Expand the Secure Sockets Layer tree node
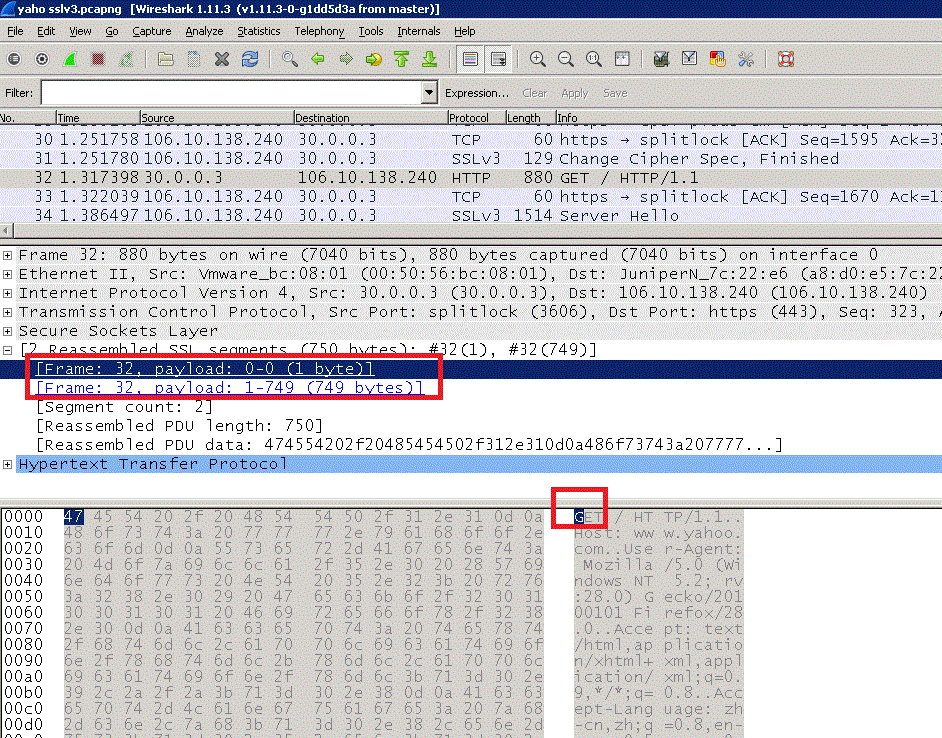Image resolution: width=942 pixels, height=738 pixels. 9,331
